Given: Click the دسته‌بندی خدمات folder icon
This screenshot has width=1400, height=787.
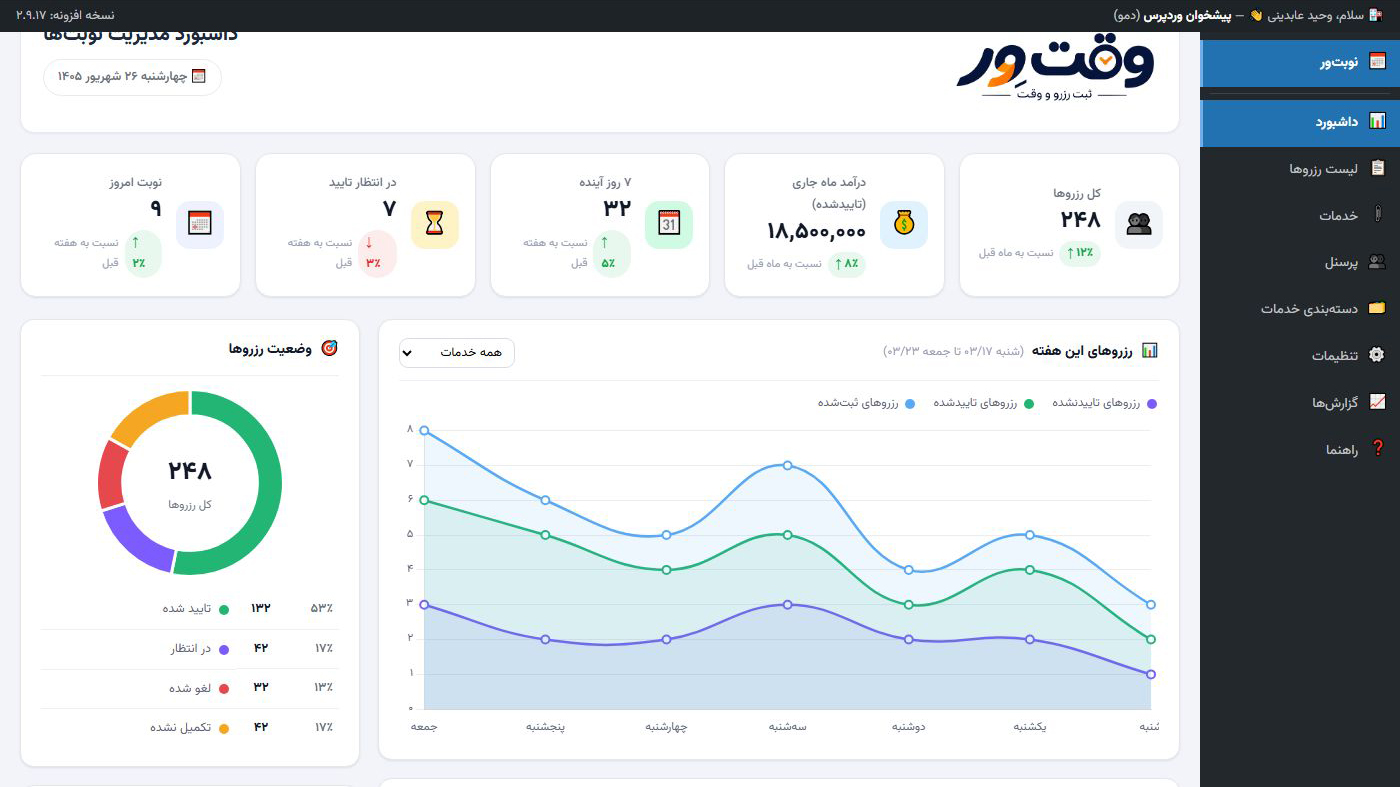Looking at the screenshot, I should pos(1377,308).
